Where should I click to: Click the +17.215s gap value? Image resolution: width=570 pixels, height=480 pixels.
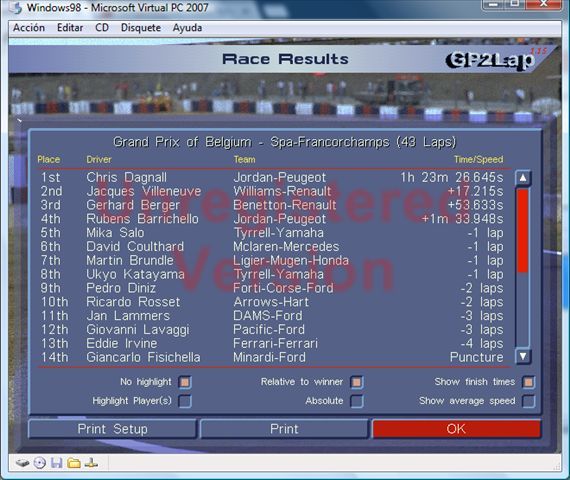pos(475,191)
